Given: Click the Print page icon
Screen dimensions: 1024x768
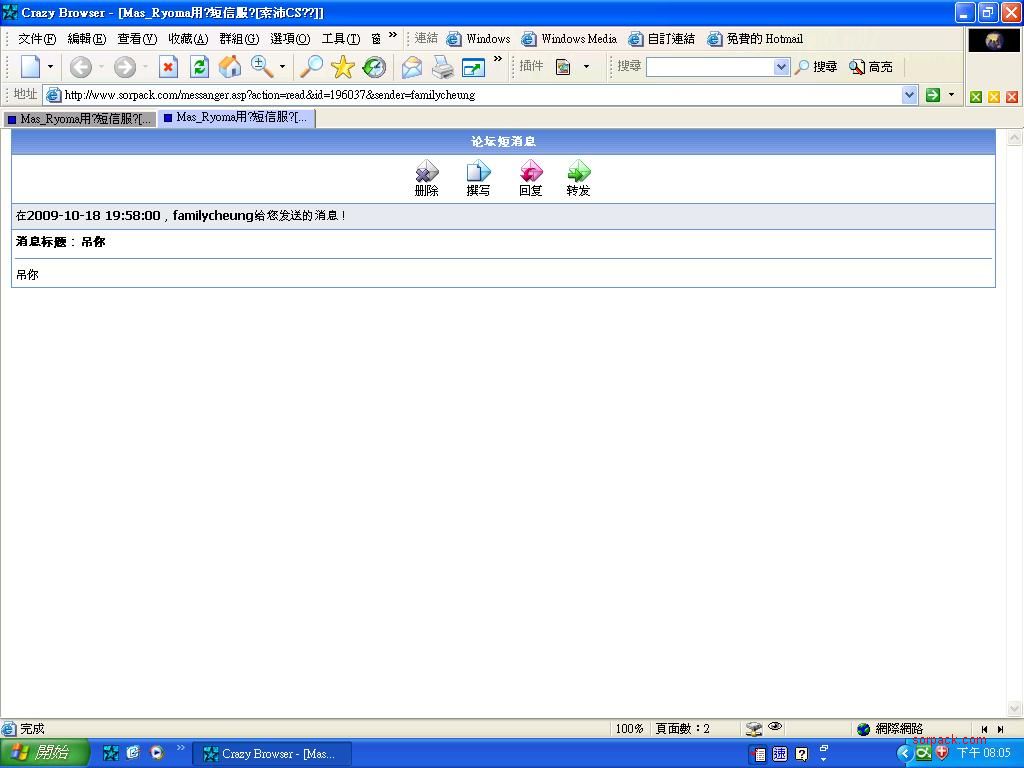Looking at the screenshot, I should (x=442, y=67).
